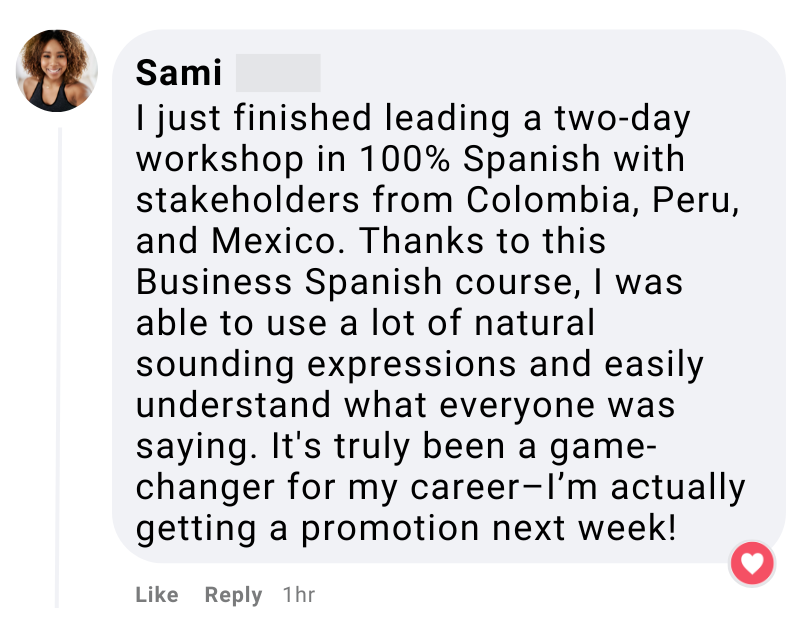805x623 pixels.
Task: Open the heart reaction on Sami's comment
Action: (x=752, y=564)
